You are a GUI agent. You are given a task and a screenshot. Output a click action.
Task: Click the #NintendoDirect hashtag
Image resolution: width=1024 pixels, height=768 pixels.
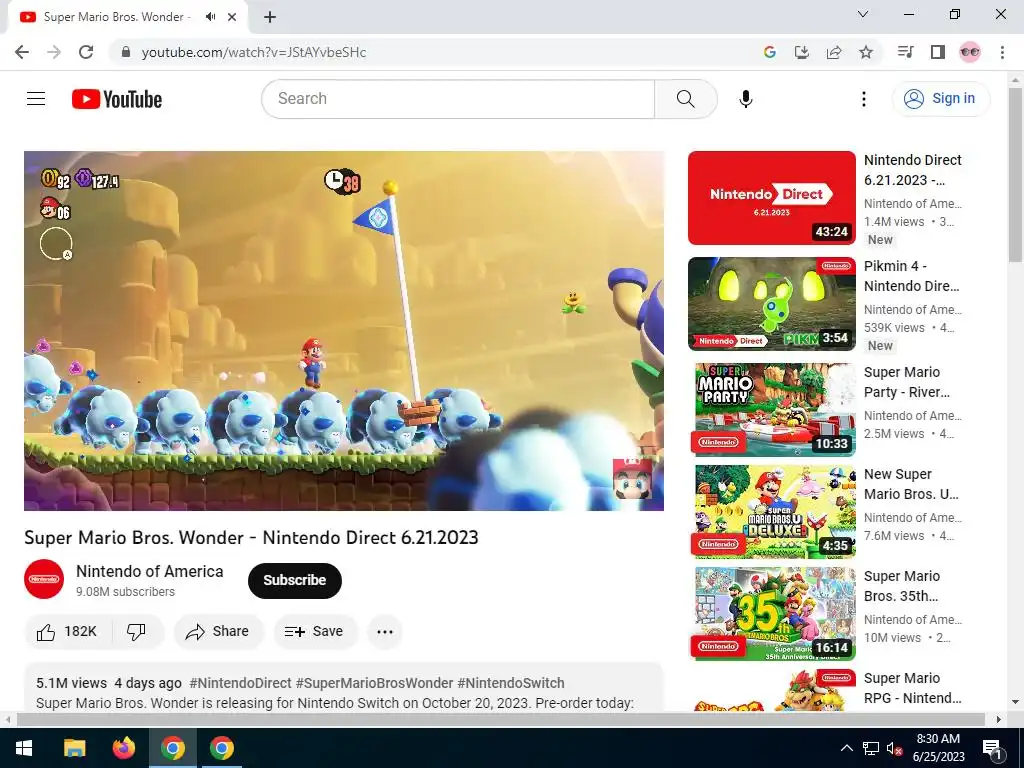240,683
